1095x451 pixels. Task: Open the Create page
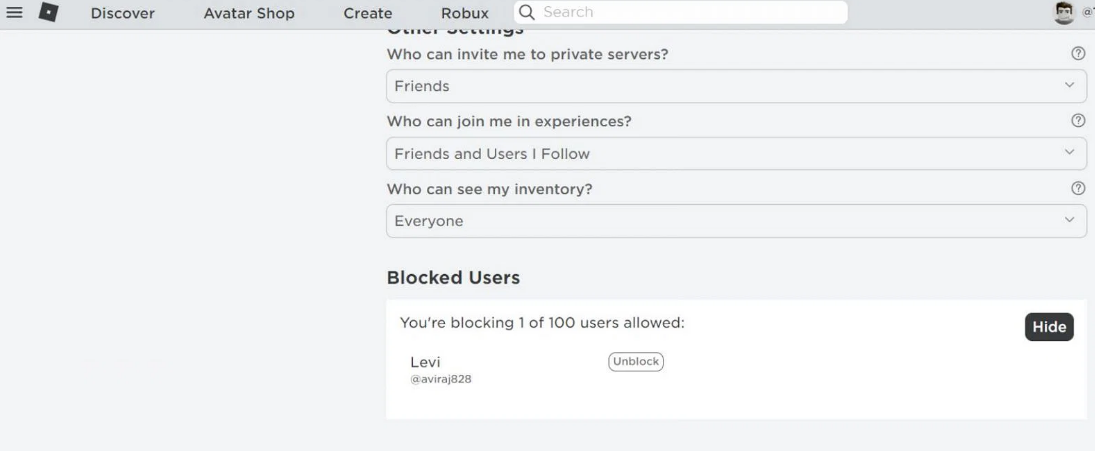[368, 13]
